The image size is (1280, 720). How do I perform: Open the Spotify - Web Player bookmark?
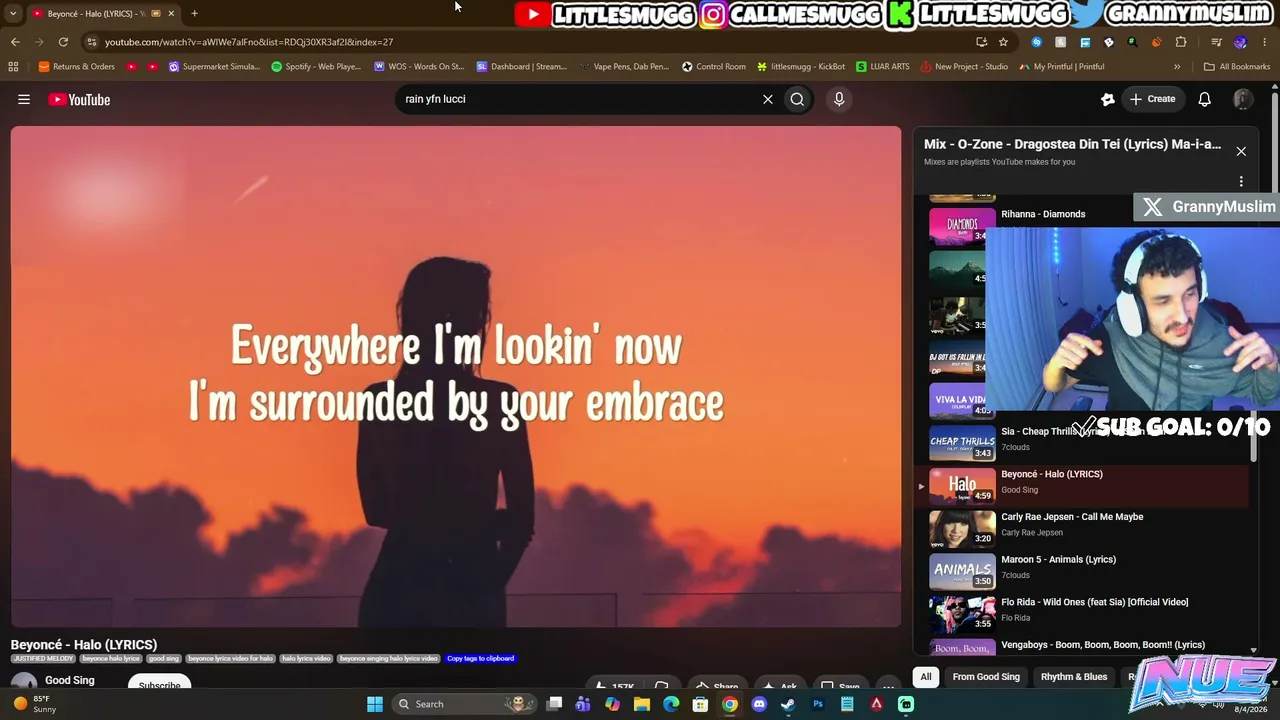click(316, 67)
